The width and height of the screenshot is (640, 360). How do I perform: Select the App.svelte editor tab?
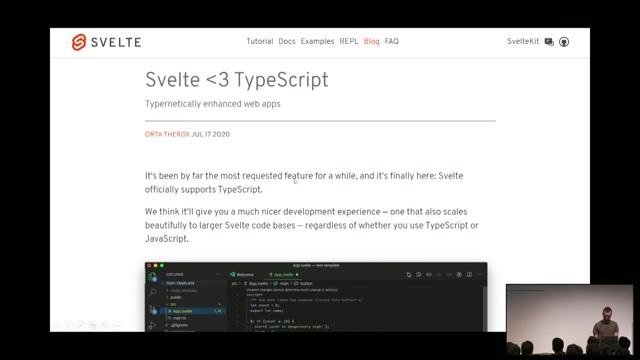click(284, 275)
